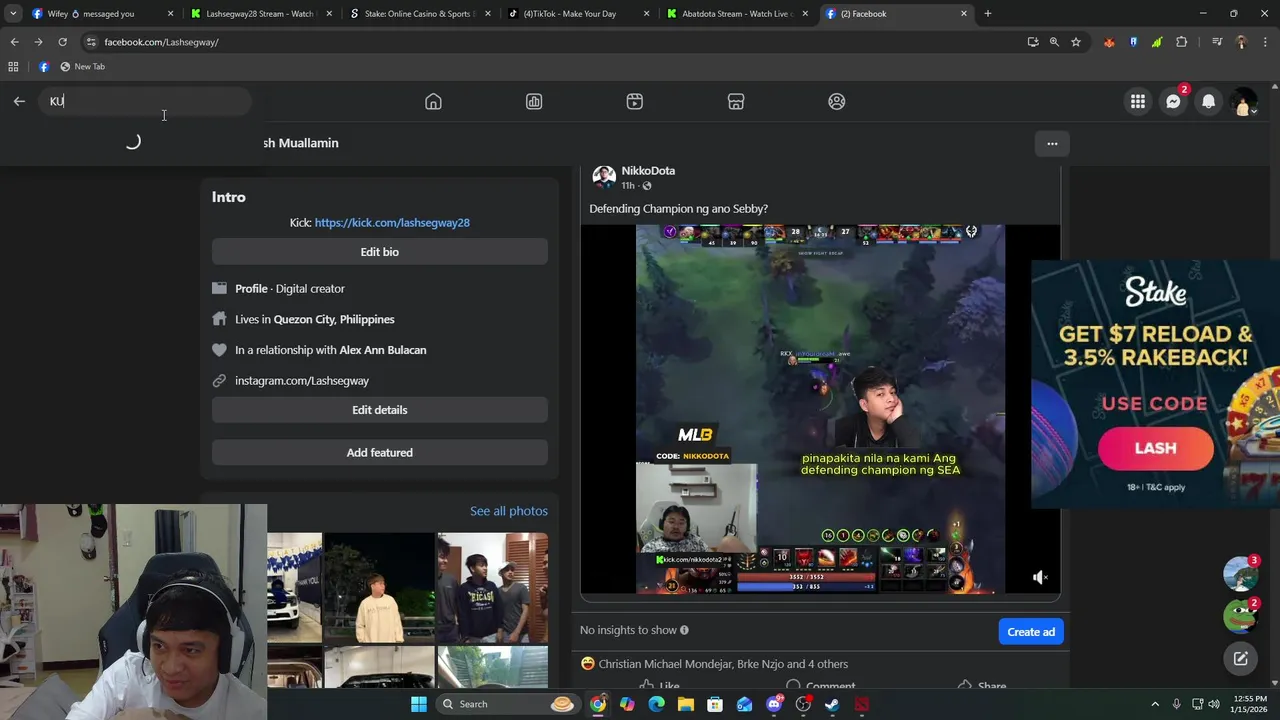The width and height of the screenshot is (1280, 720).
Task: Click the info icon beside No insights to show
Action: [x=684, y=630]
